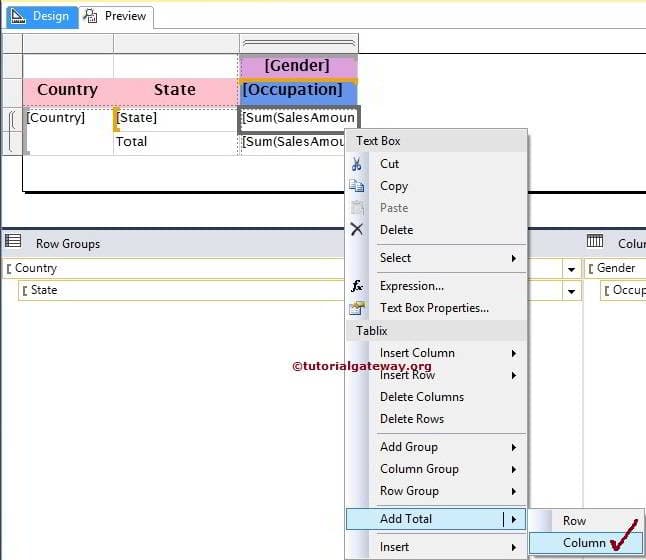The width and height of the screenshot is (646, 560).
Task: Expand the Add Group submenu arrow
Action: [514, 447]
